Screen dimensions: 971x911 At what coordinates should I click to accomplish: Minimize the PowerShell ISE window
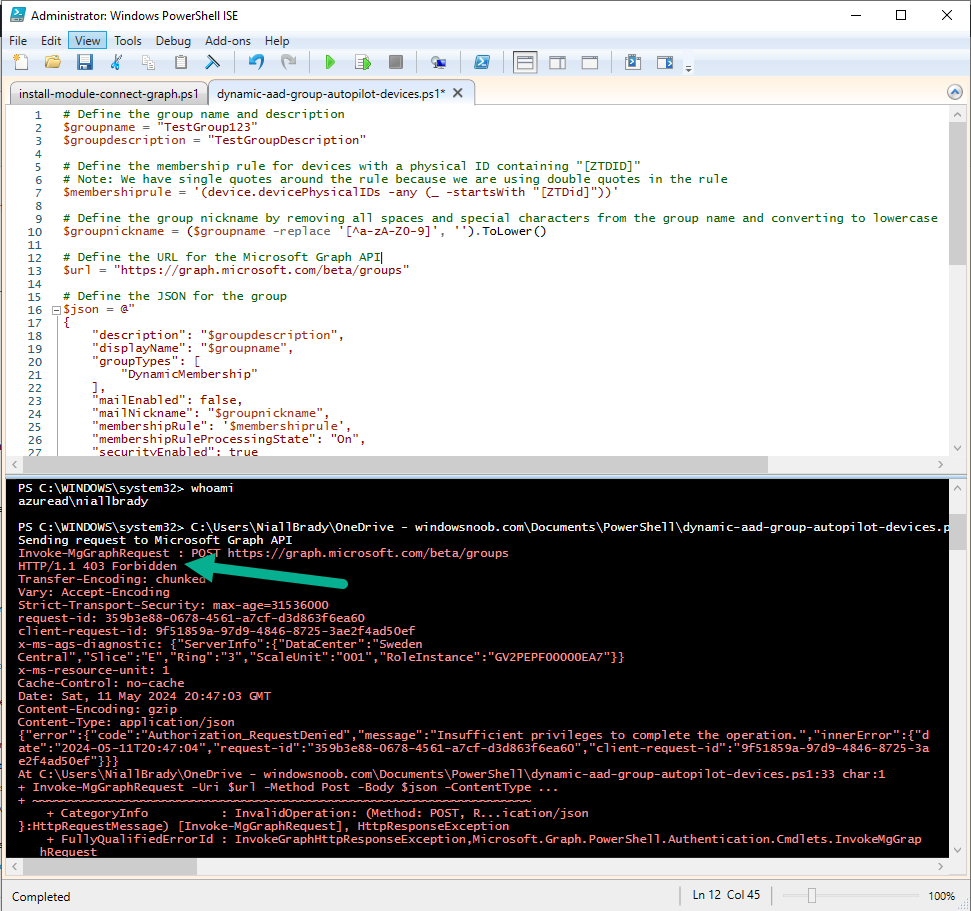[x=856, y=15]
